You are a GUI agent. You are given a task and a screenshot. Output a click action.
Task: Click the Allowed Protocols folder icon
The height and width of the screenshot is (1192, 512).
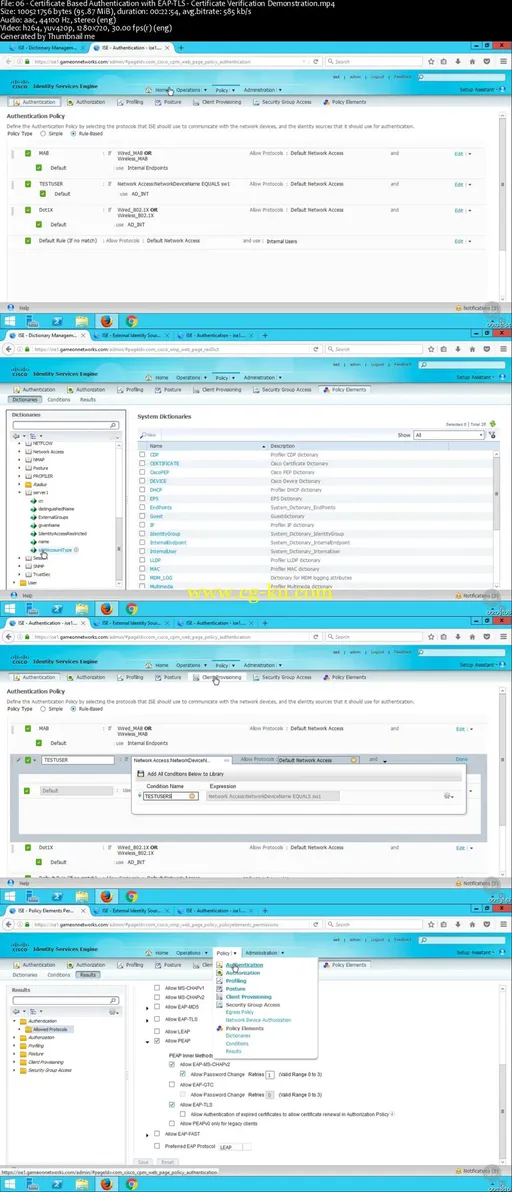[28, 1029]
